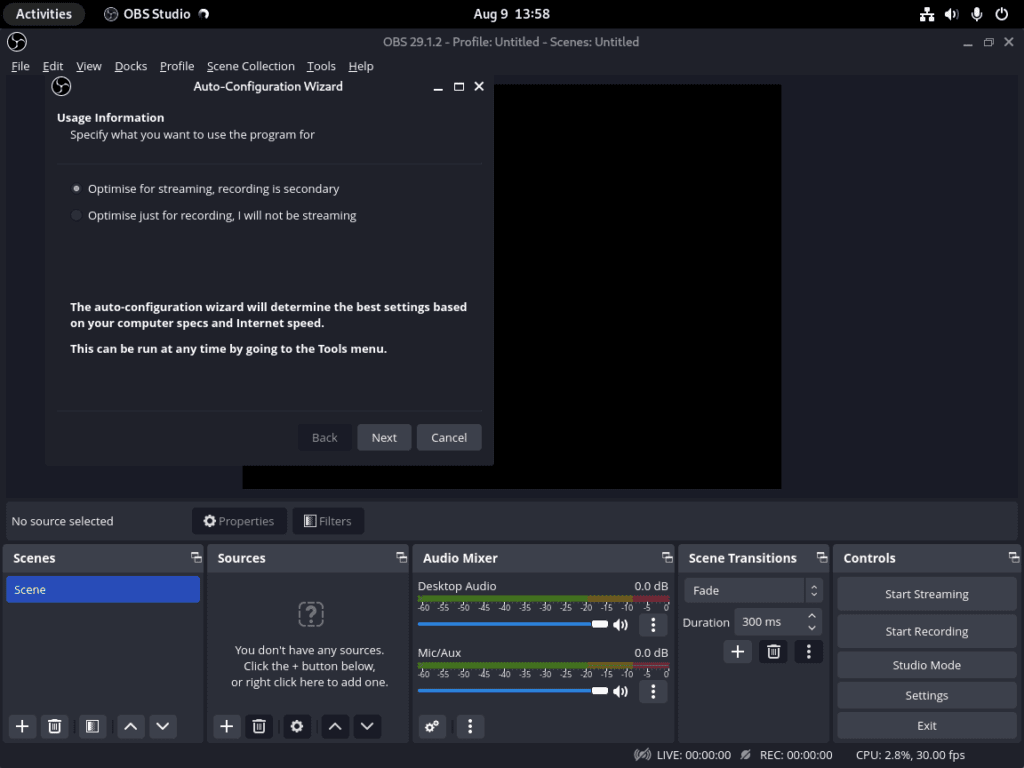The image size is (1024, 768).
Task: Select the 'Scene' entry in the Scenes list
Action: pyautogui.click(x=102, y=589)
